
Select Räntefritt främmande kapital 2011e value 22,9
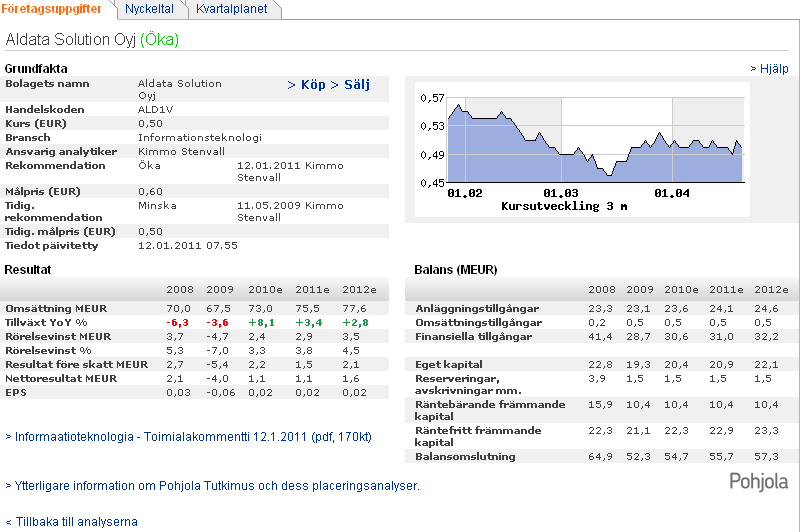(721, 430)
